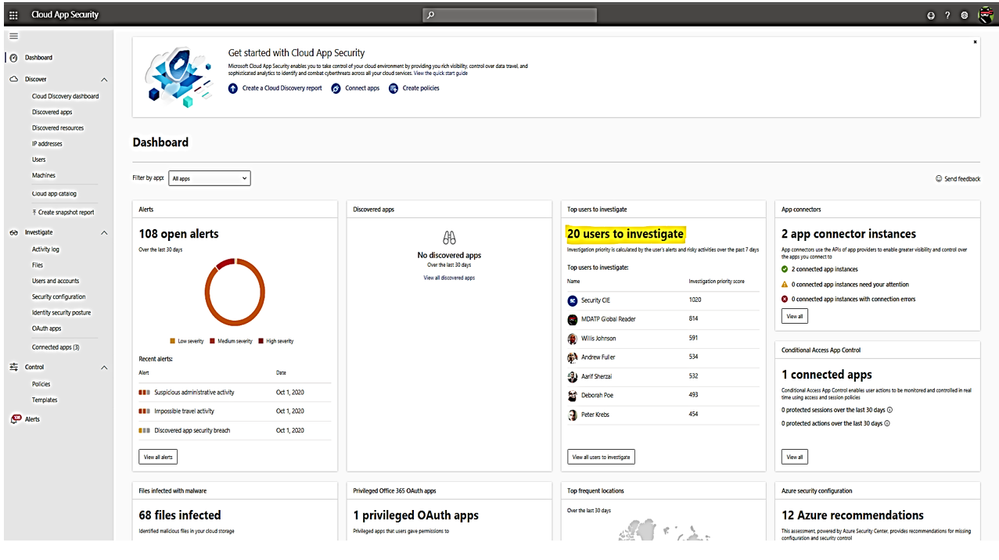Screen dimensions: 999x560
Task: Collapse the Discover section chevron
Action: (x=104, y=80)
